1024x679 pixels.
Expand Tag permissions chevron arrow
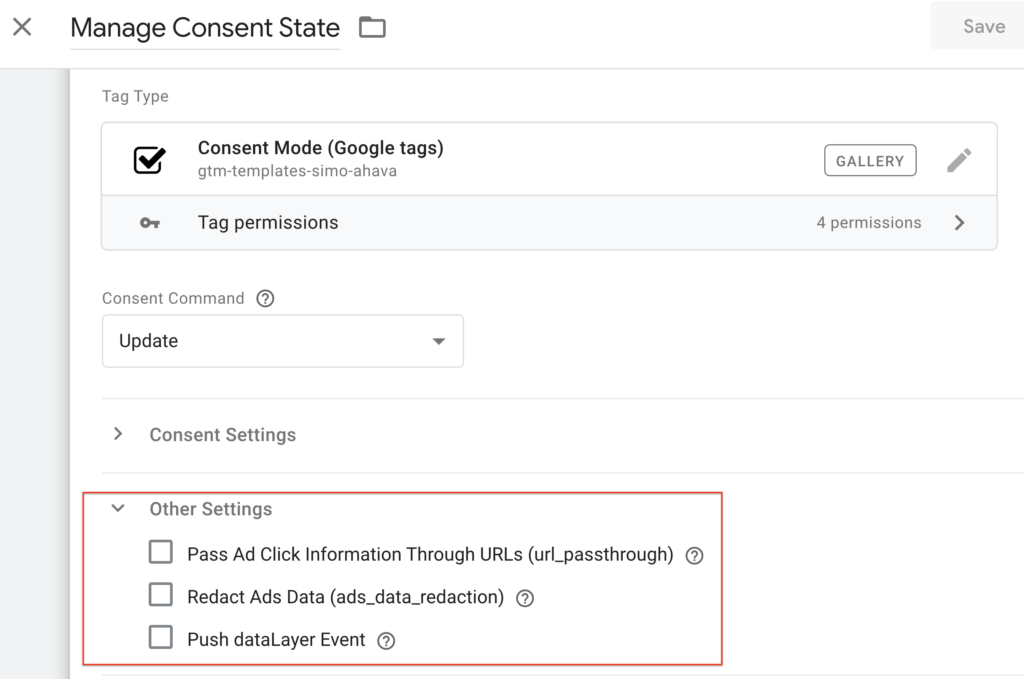959,223
